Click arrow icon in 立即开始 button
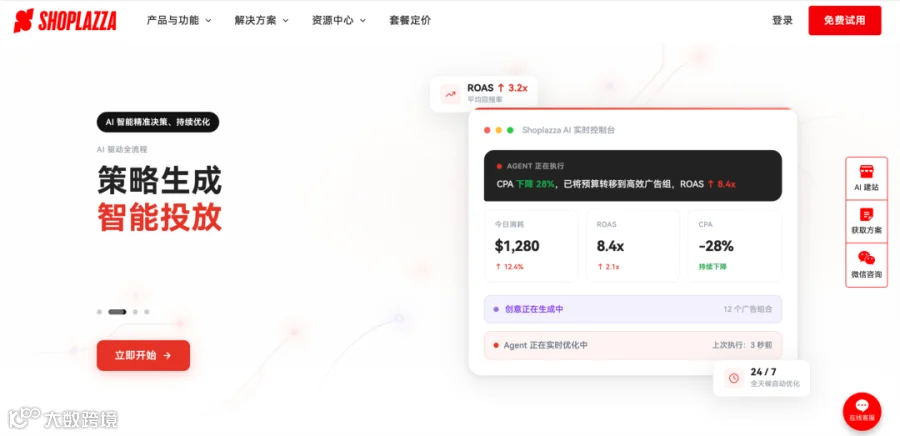The height and width of the screenshot is (436, 900). coord(167,356)
